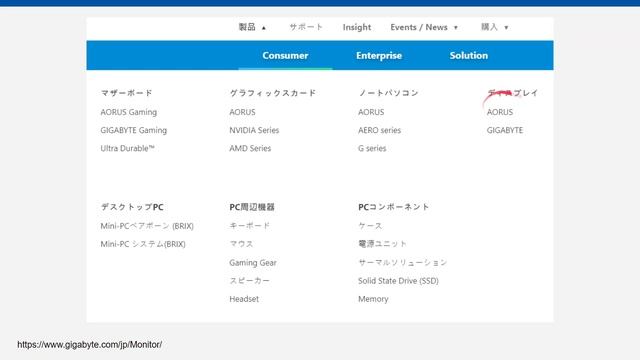Open the 電源ユニット power supply link
640x360 pixels.
click(x=382, y=244)
